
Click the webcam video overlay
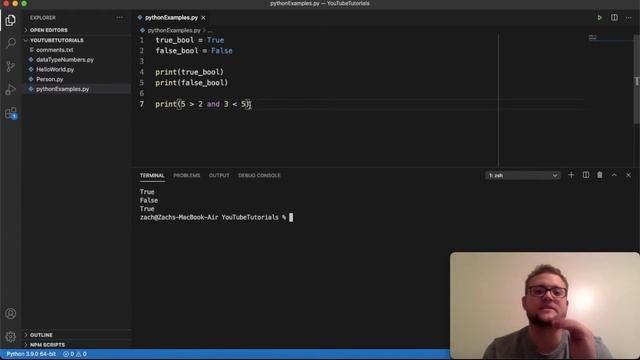point(544,306)
